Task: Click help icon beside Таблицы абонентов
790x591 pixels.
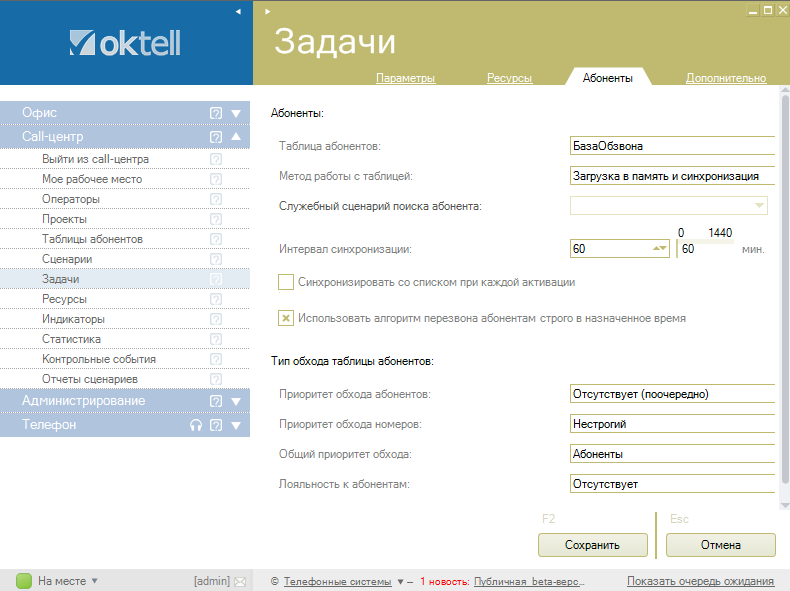Action: tap(216, 239)
